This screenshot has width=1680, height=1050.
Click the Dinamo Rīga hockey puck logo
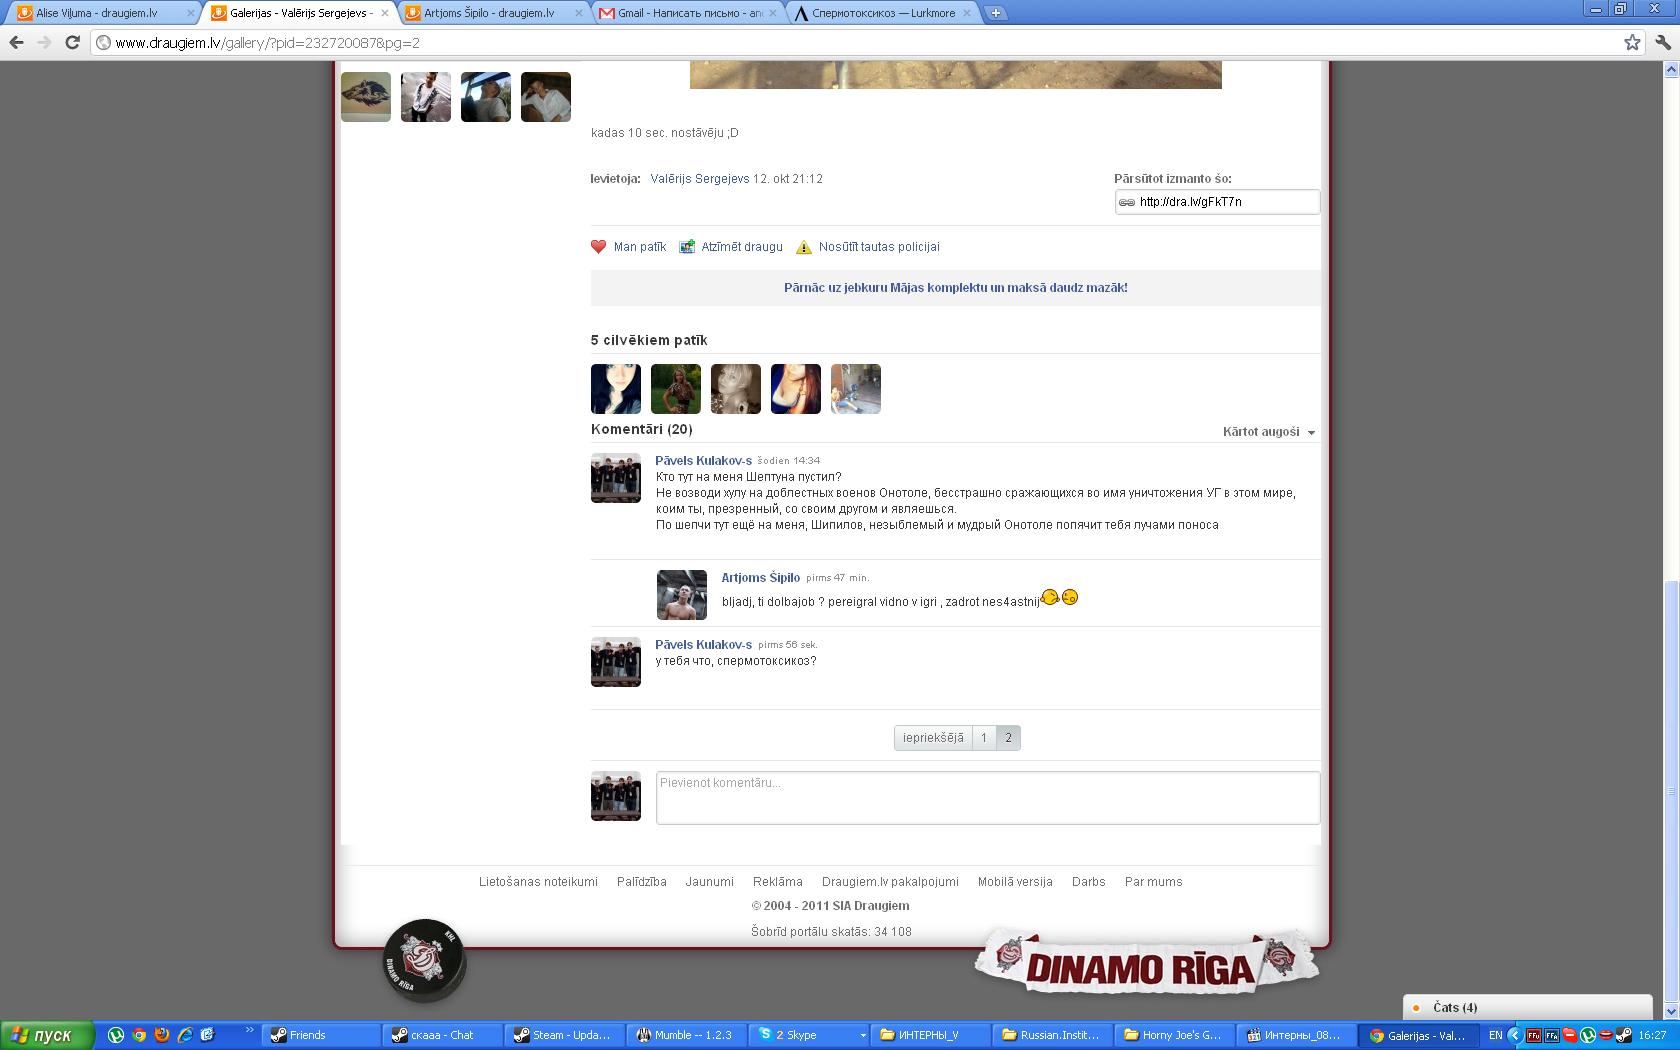click(425, 960)
